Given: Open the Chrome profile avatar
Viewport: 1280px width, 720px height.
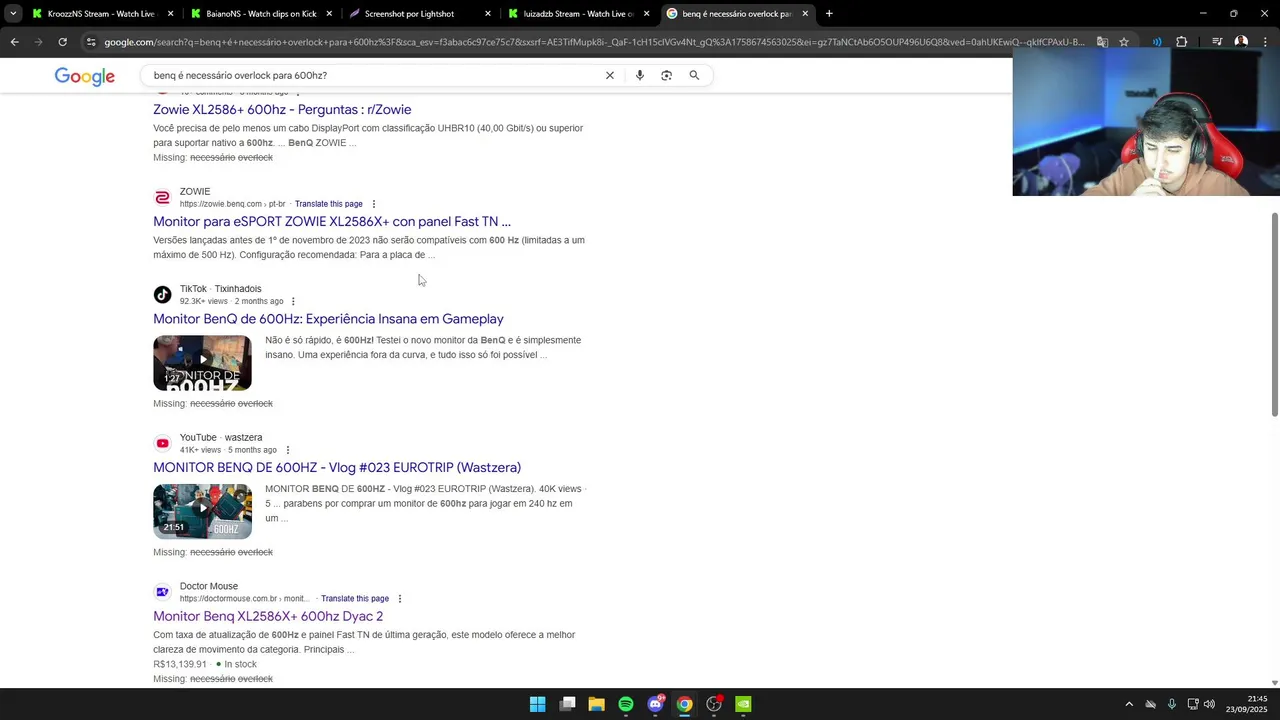Looking at the screenshot, I should (x=1241, y=42).
